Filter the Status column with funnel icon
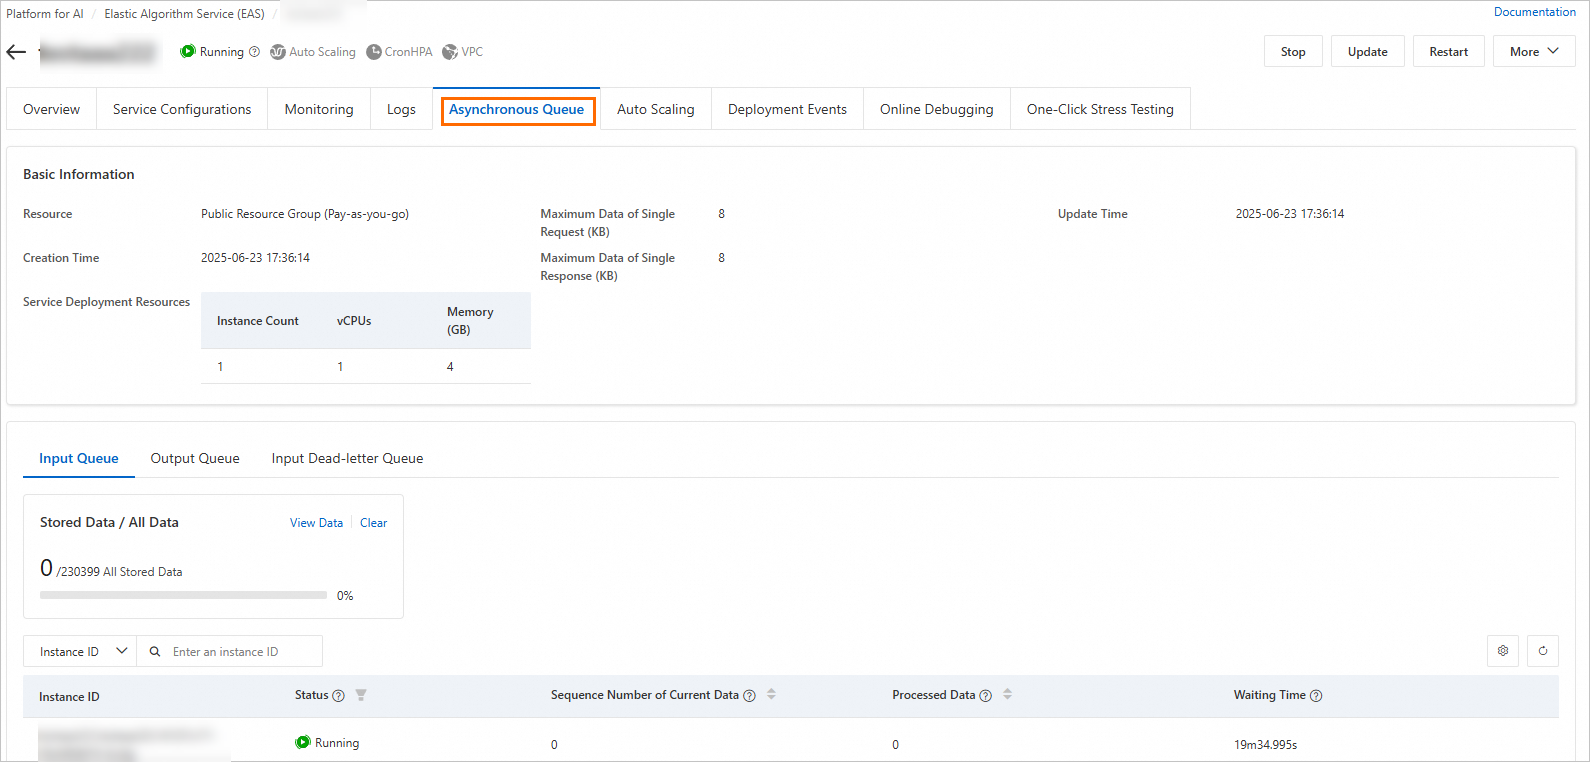This screenshot has width=1590, height=762. 361,695
